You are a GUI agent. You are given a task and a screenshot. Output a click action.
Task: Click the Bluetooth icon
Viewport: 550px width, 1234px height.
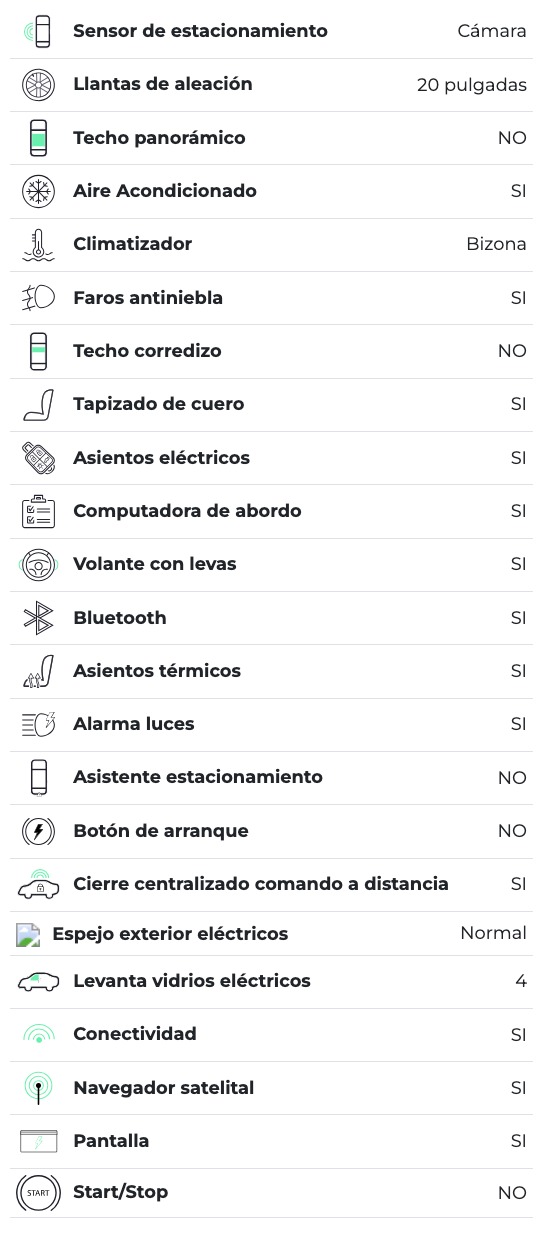point(38,618)
